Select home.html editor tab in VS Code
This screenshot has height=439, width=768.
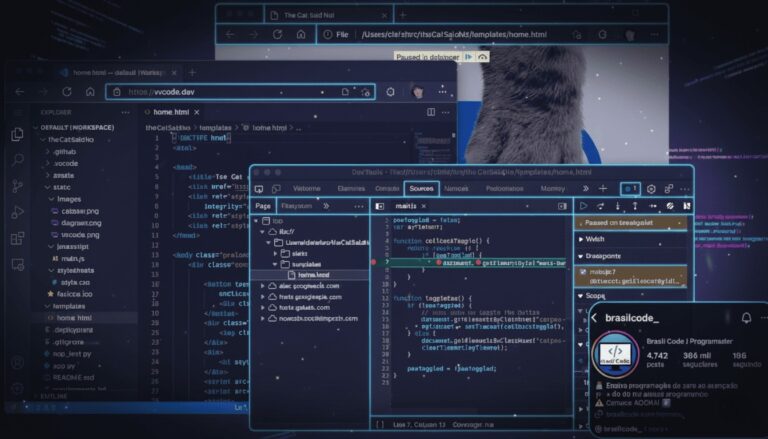point(171,112)
